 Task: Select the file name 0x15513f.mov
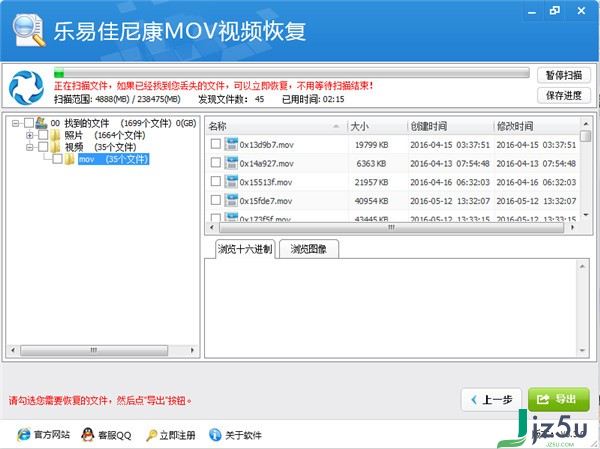pyautogui.click(x=266, y=182)
